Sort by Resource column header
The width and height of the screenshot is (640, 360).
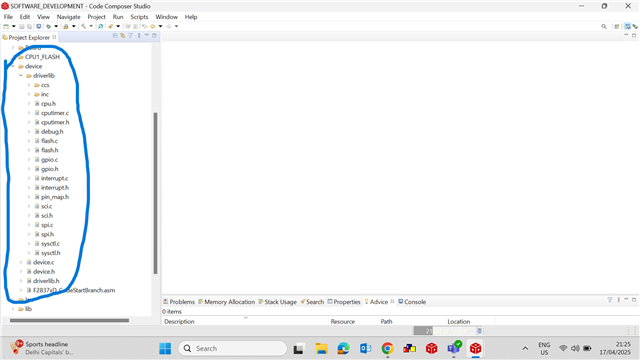(353, 321)
